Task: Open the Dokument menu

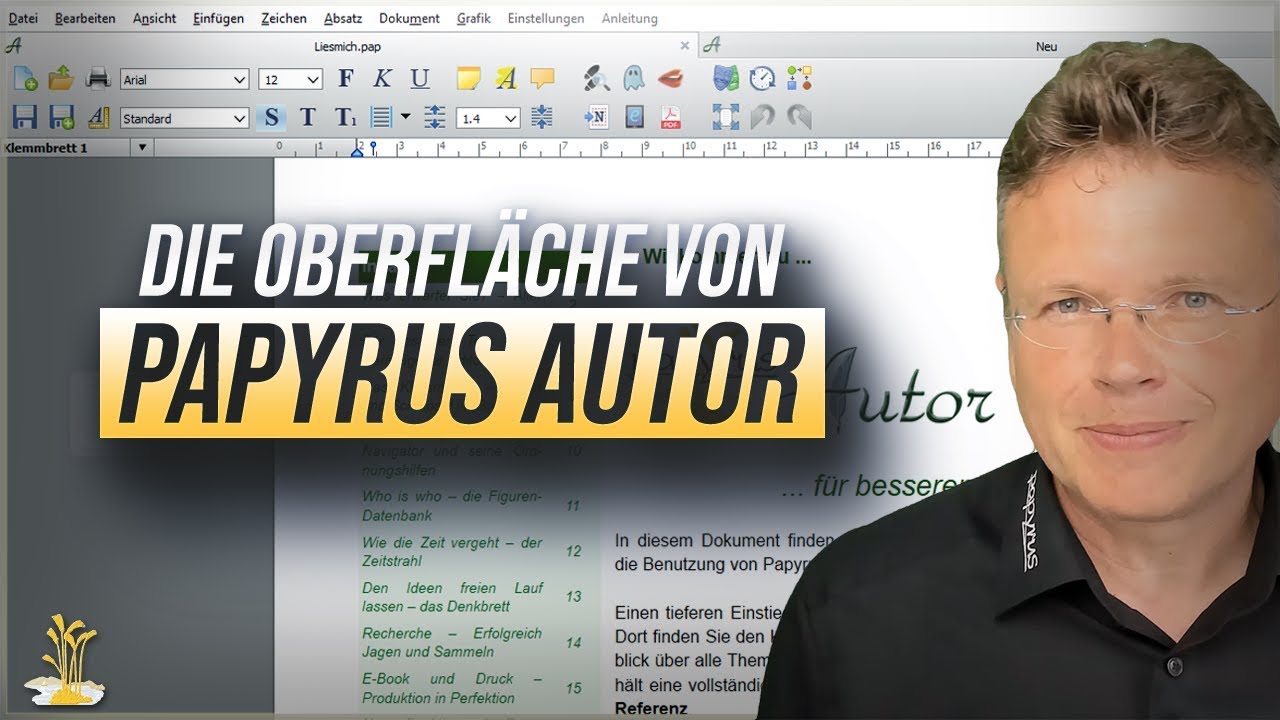Action: (409, 18)
